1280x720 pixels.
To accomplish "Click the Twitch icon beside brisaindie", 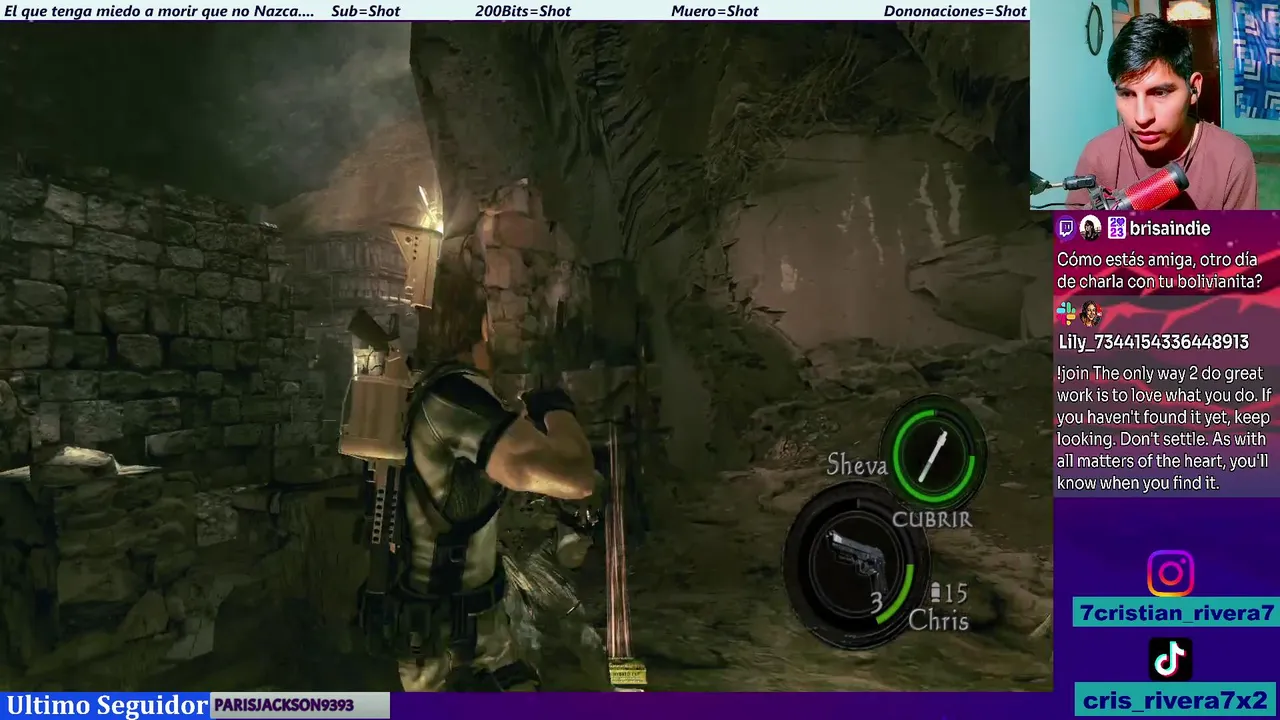I will tap(1066, 229).
